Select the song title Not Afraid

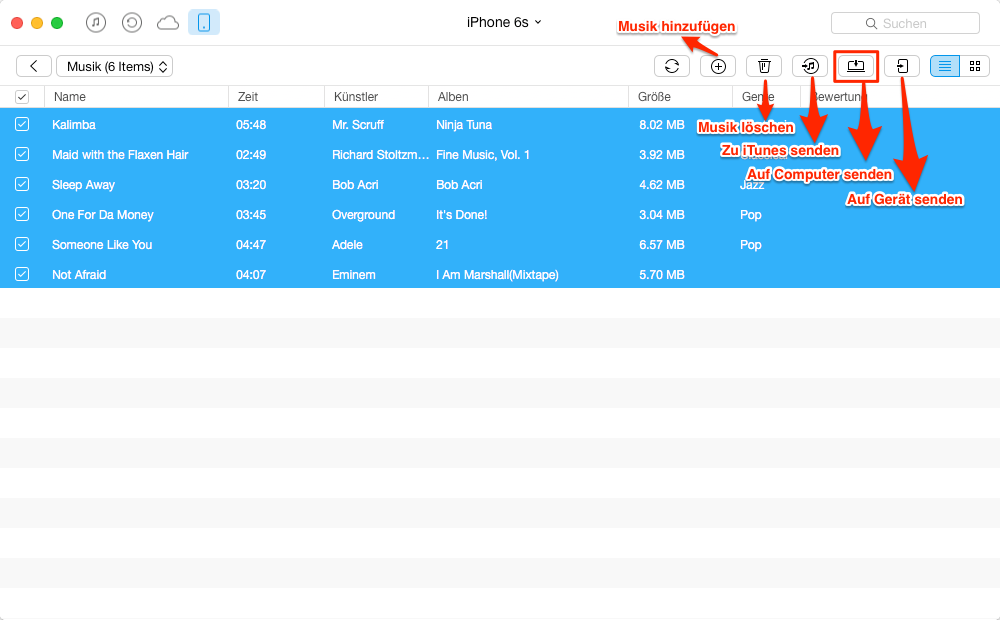click(79, 275)
